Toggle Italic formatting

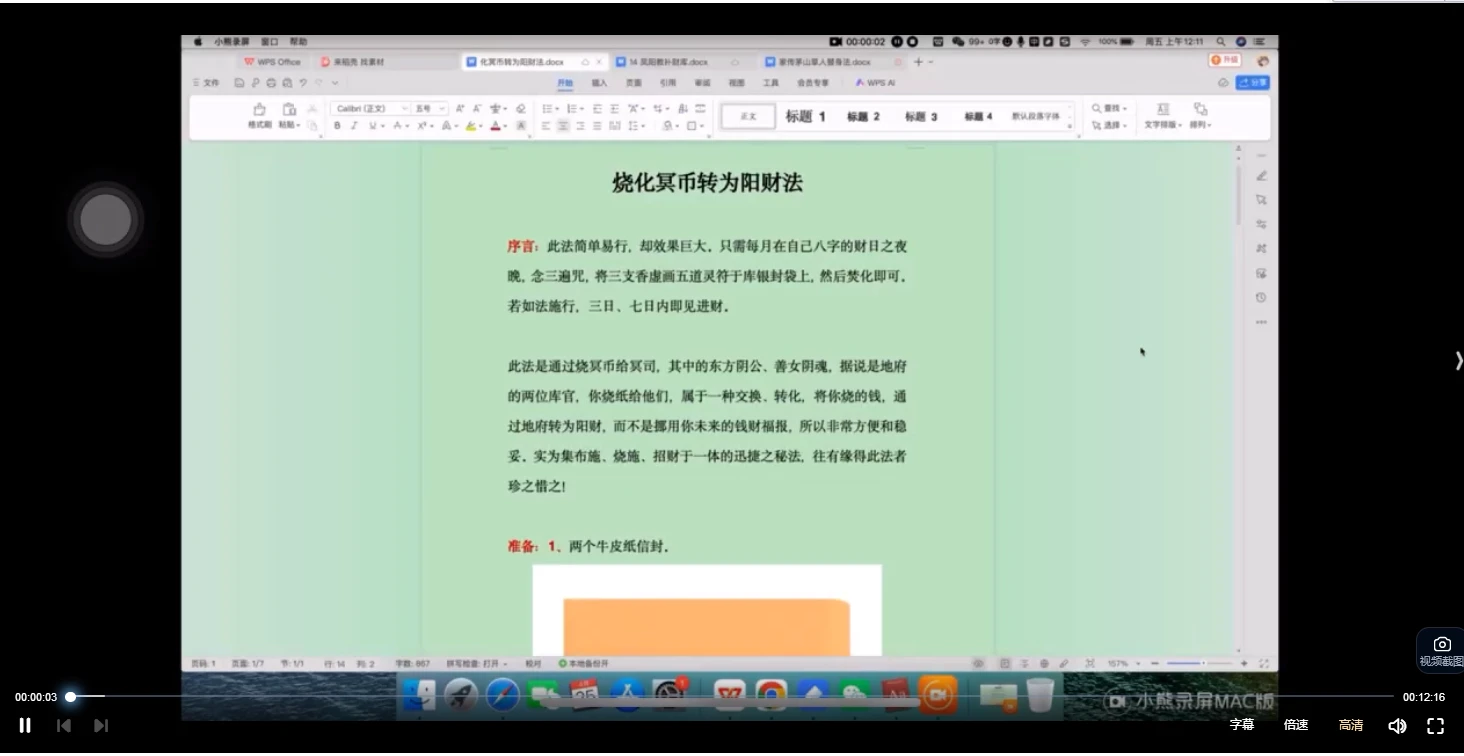point(354,126)
